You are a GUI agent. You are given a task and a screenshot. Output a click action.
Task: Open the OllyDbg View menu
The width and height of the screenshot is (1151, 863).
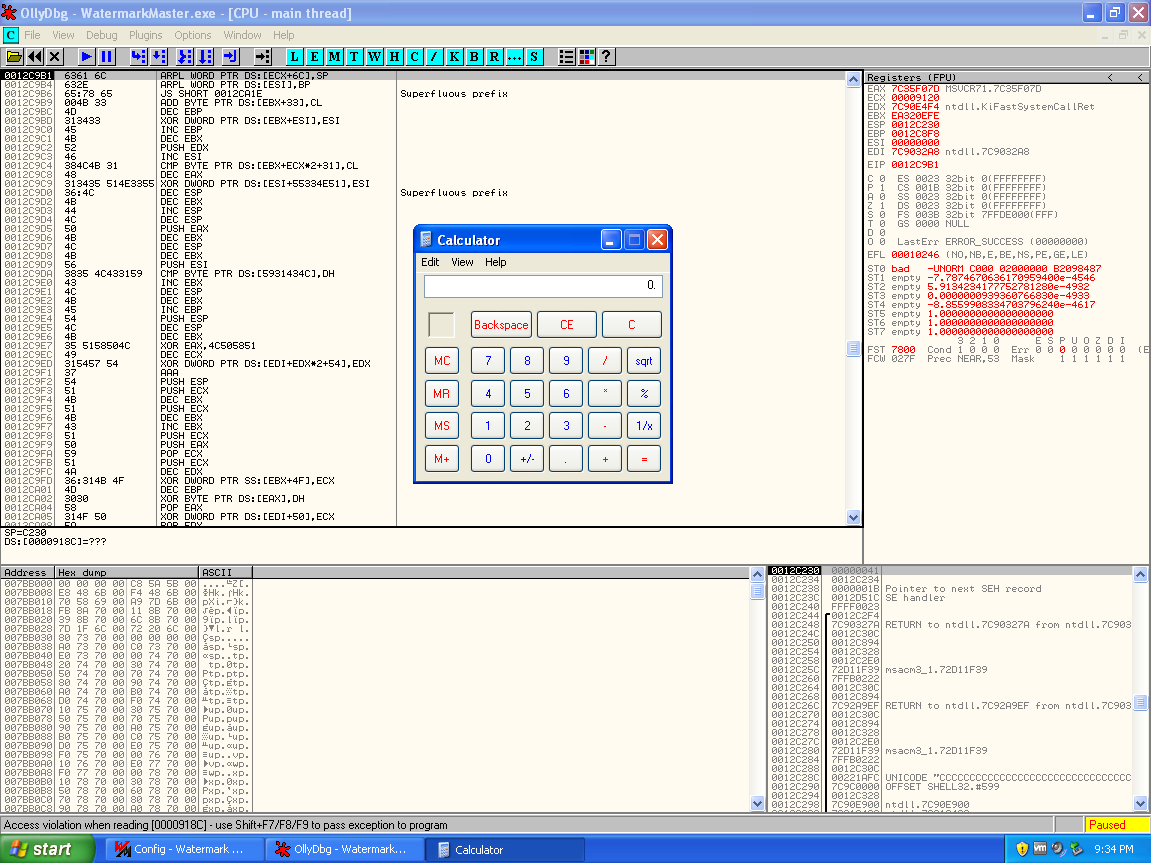click(x=63, y=35)
